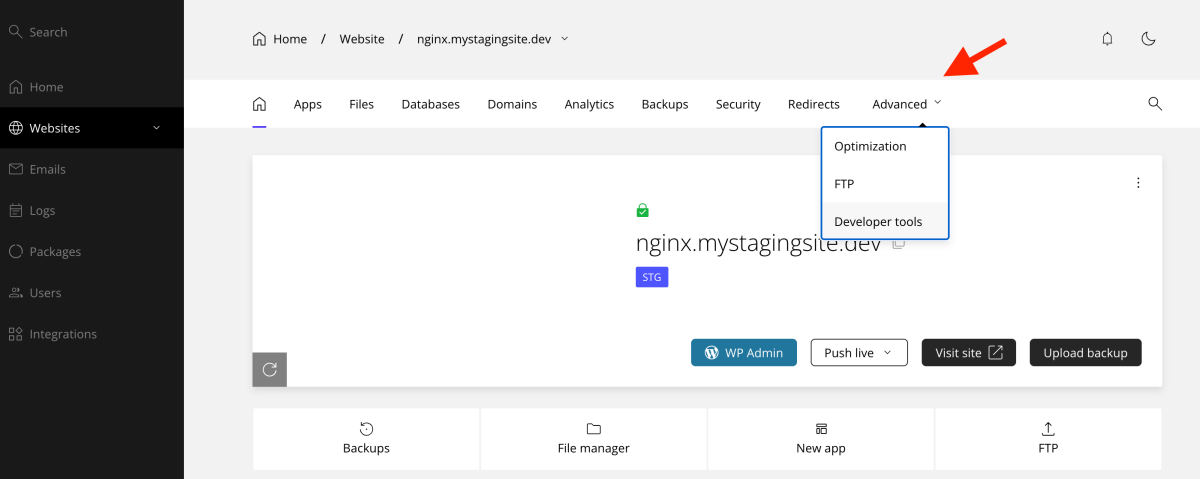Click the Users people icon
This screenshot has height=479, width=1200.
(15, 293)
